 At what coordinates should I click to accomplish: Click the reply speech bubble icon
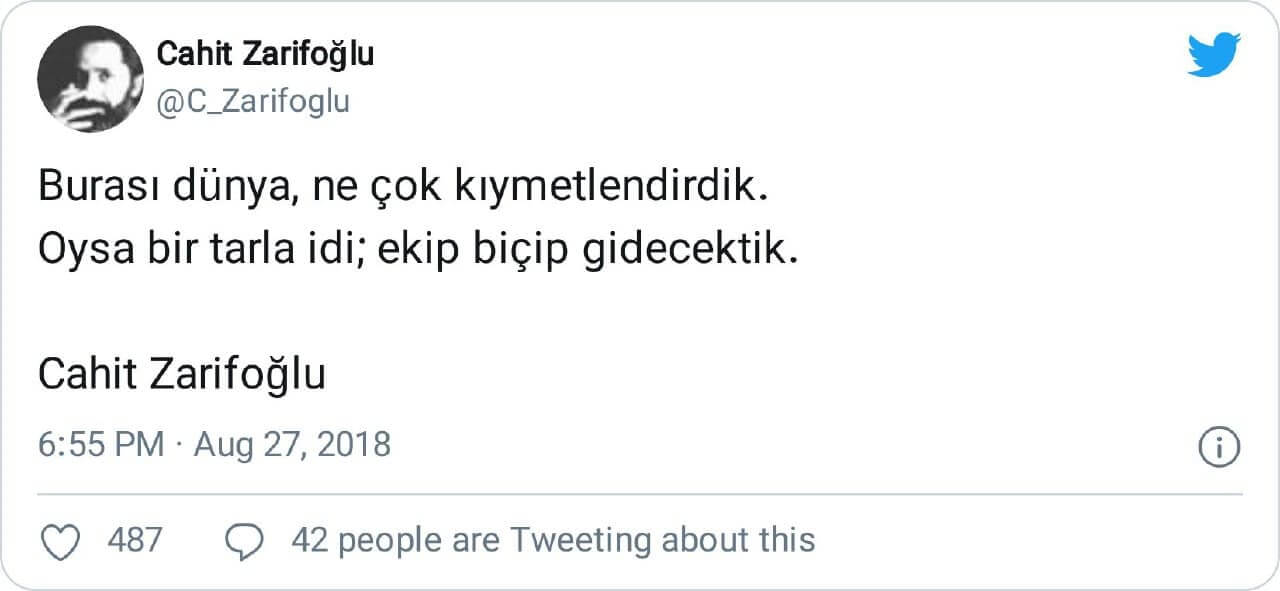pyautogui.click(x=244, y=541)
